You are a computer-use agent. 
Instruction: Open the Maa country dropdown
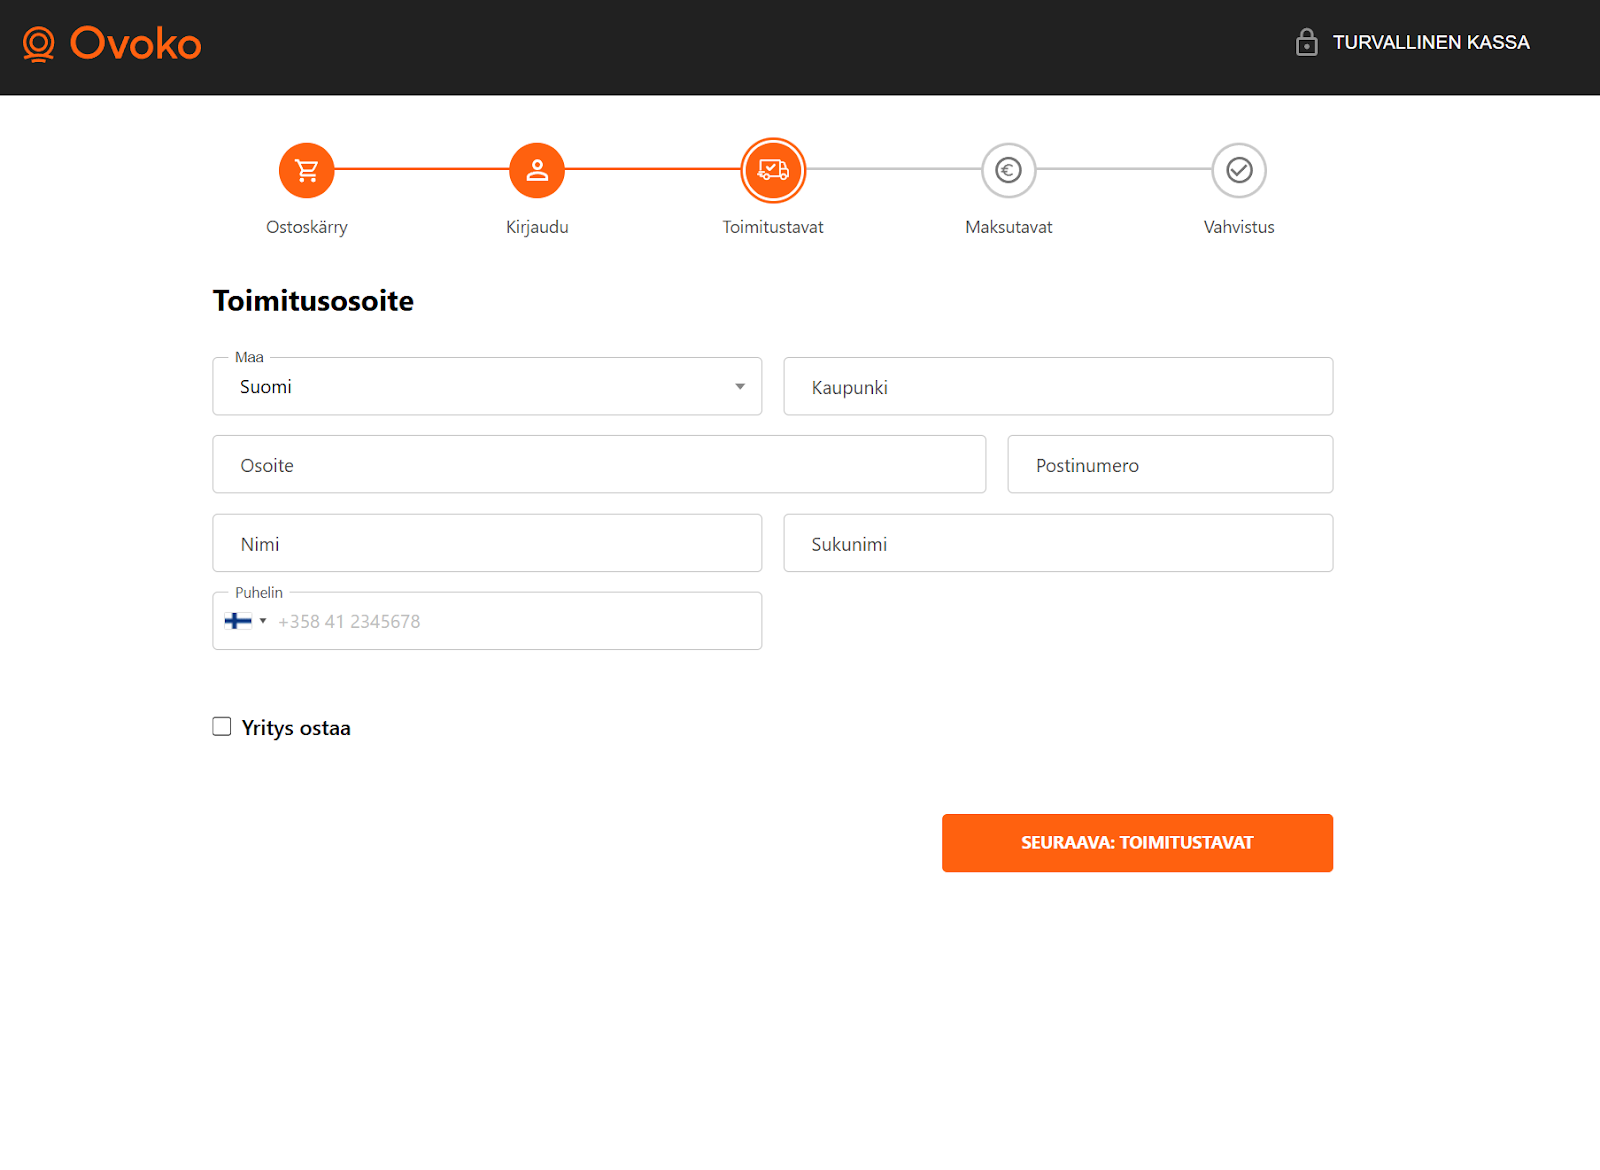click(487, 386)
